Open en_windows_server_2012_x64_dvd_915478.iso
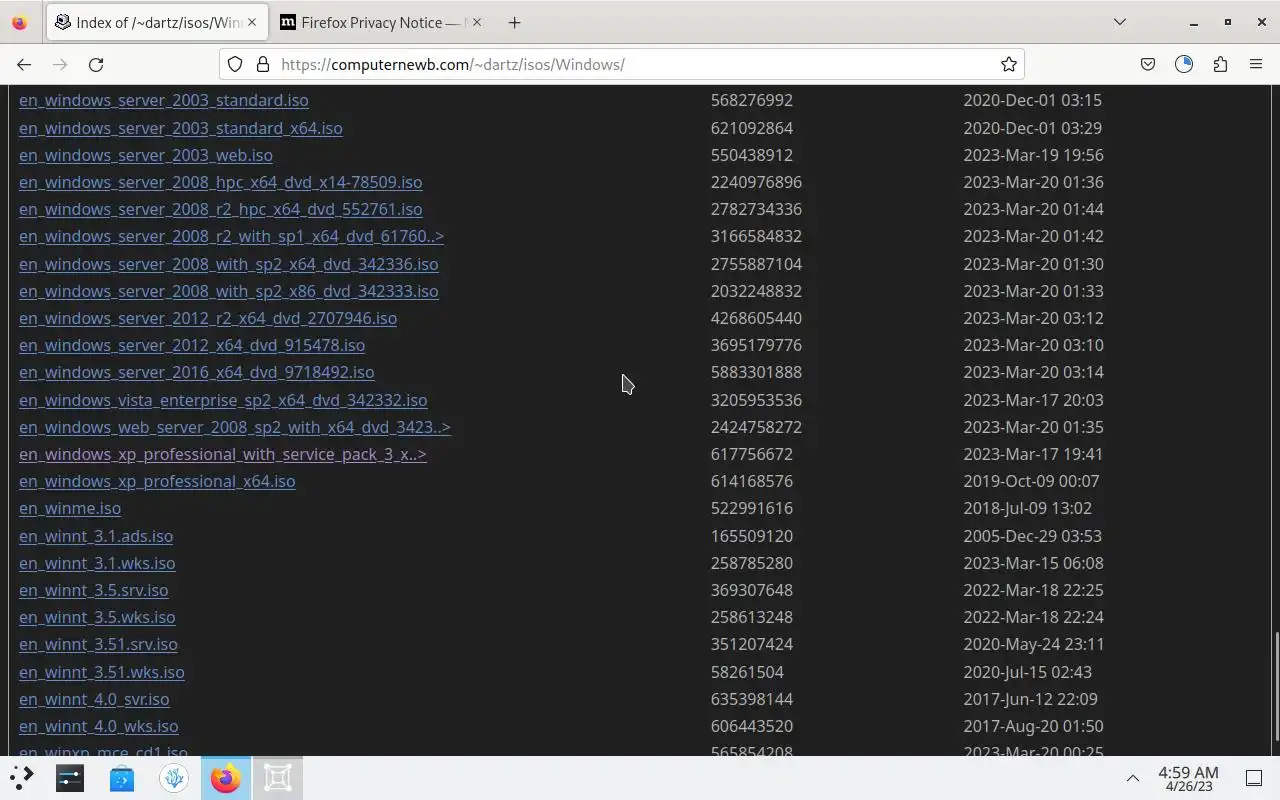 point(192,345)
